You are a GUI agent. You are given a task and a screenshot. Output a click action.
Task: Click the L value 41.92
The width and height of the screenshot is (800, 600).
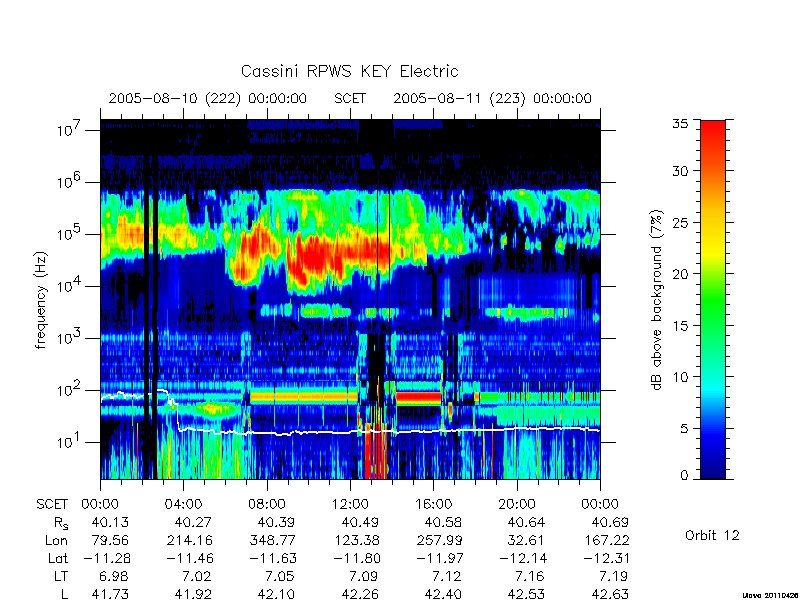[x=193, y=594]
